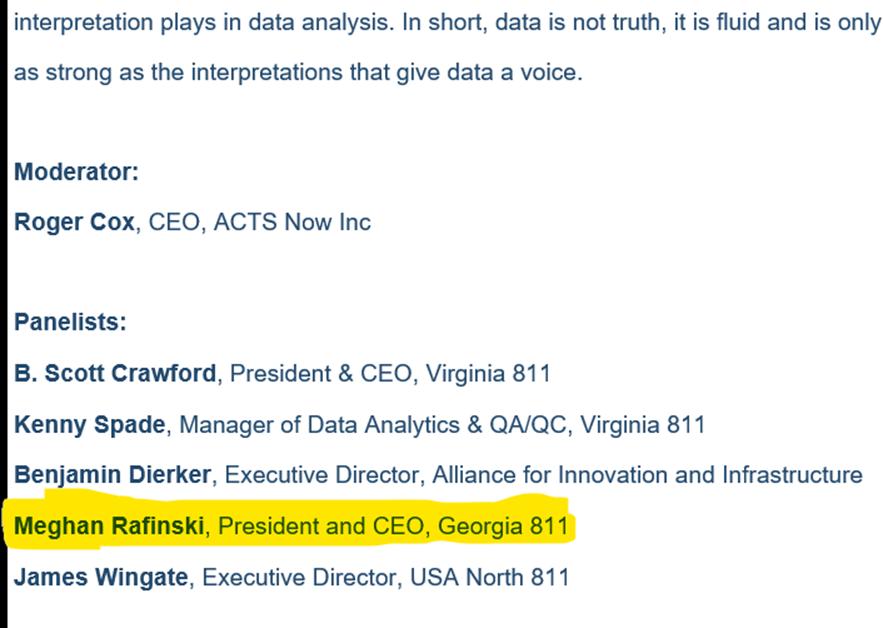The width and height of the screenshot is (883, 628).
Task: Select the name Kenny Spade
Action: coord(89,424)
